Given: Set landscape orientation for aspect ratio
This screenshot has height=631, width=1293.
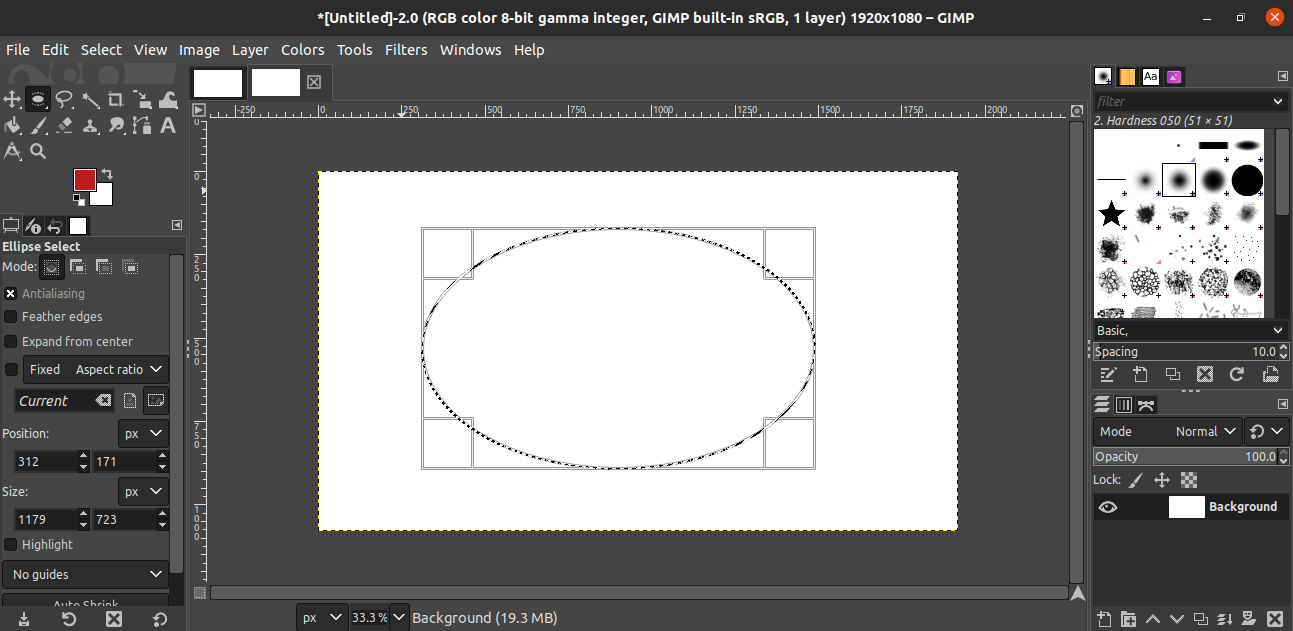Looking at the screenshot, I should coord(155,401).
